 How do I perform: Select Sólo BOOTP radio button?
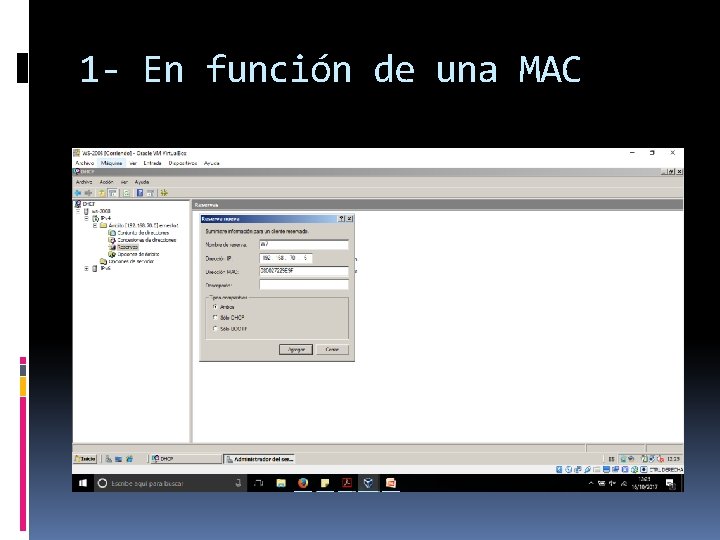click(x=215, y=329)
